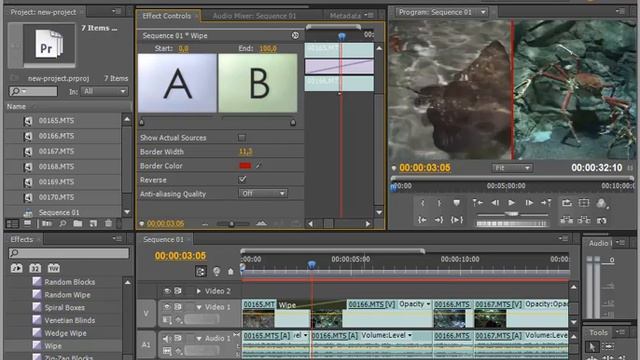Click Set Encore Chapter Marker icon in timeline

click(x=216, y=271)
